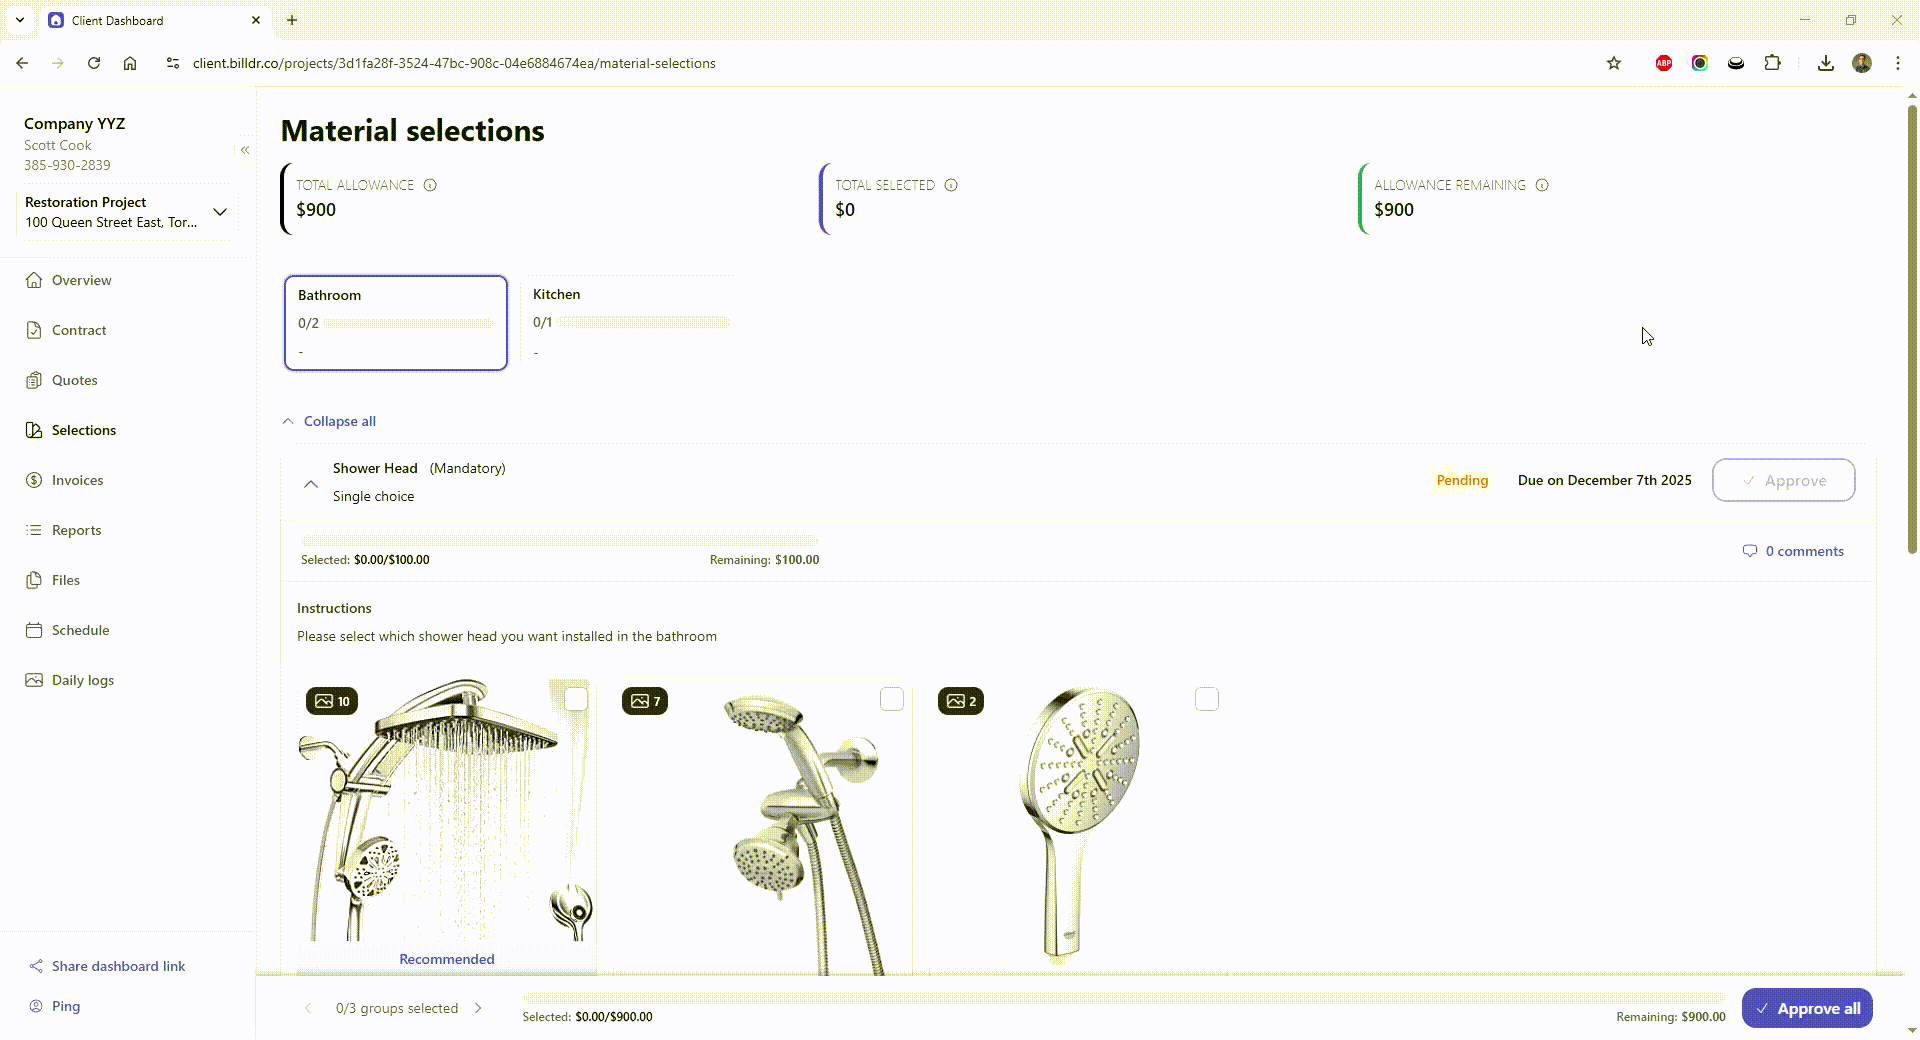Open Invoices in the sidebar
Screen dimensions: 1920x1040
click(77, 480)
